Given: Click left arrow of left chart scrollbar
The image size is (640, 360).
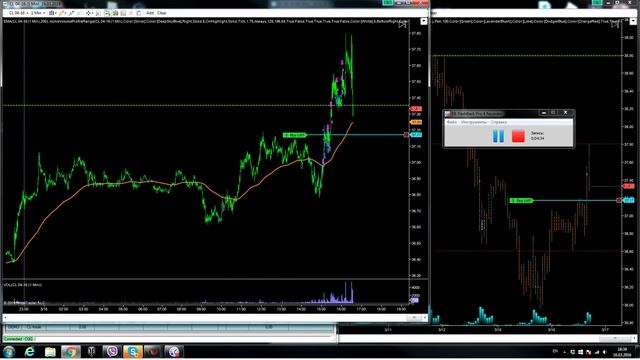Looking at the screenshot, I should pos(5,318).
